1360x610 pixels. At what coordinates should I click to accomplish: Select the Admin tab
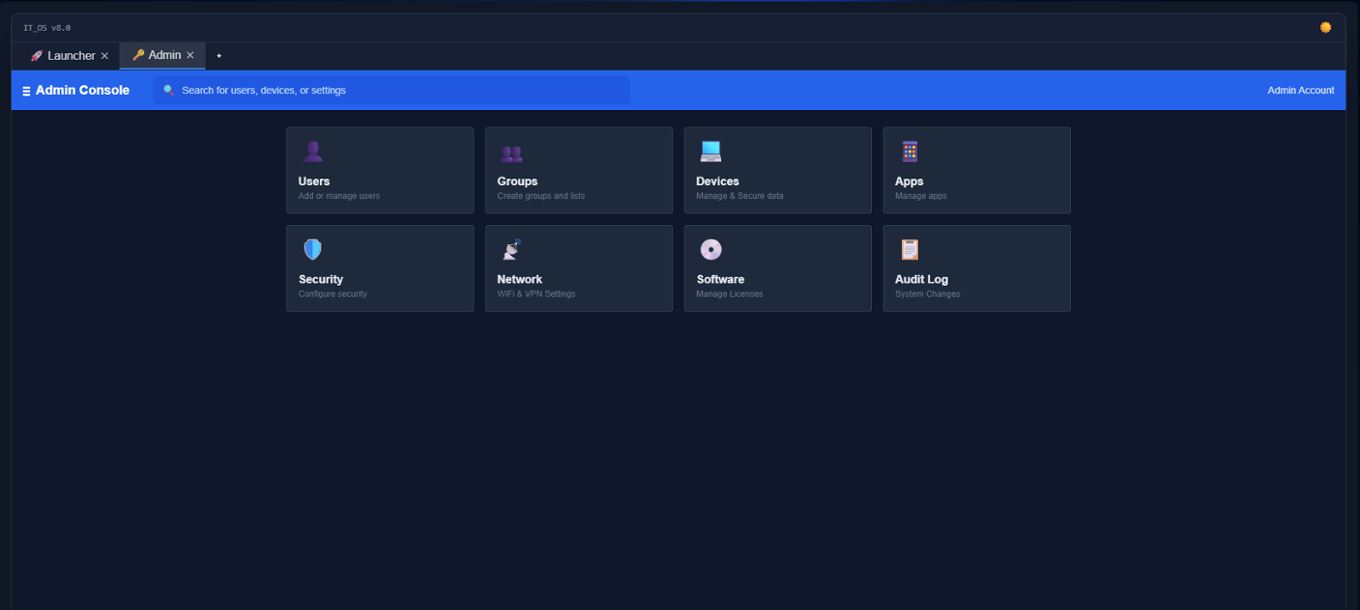(x=162, y=55)
